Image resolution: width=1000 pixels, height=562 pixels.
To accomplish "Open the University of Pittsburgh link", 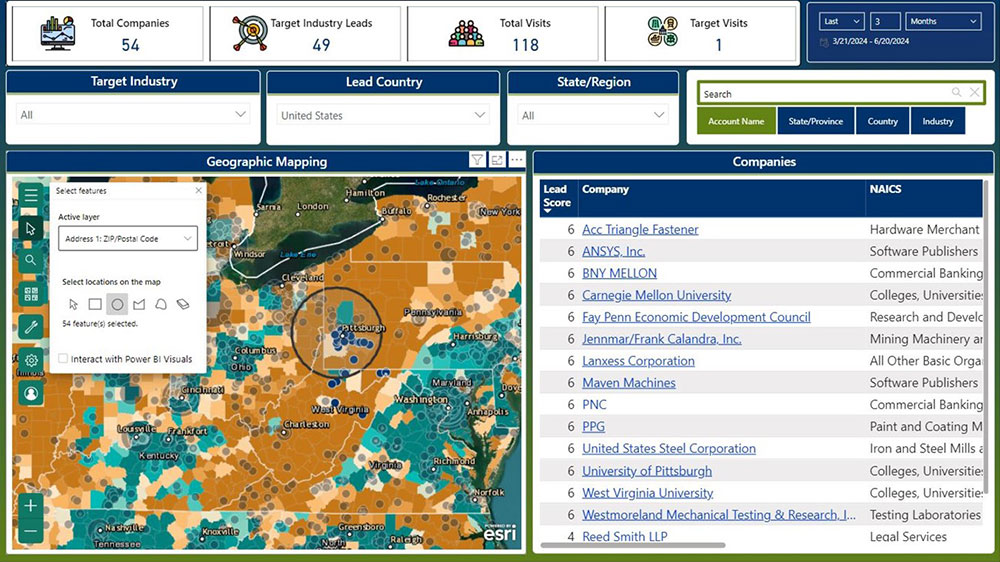I will [x=647, y=471].
